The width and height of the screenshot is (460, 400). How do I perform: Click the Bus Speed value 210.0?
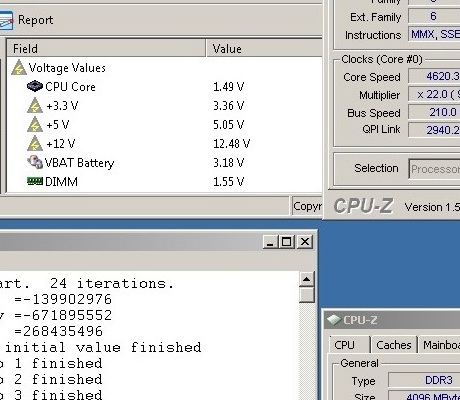click(434, 112)
